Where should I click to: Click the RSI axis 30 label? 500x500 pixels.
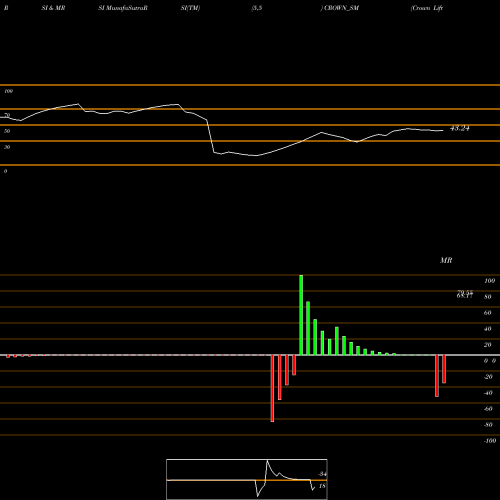click(x=7, y=147)
